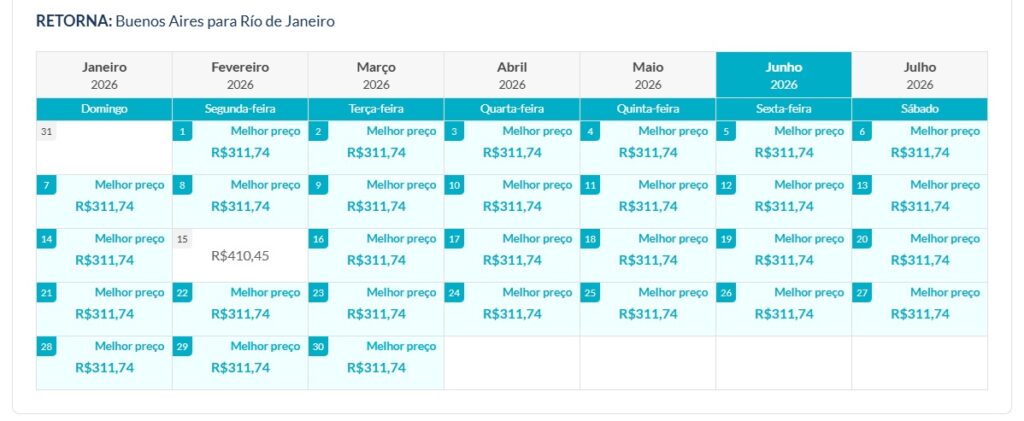1024x421 pixels.
Task: Go to the Julho 2026 tab
Action: pos(920,75)
